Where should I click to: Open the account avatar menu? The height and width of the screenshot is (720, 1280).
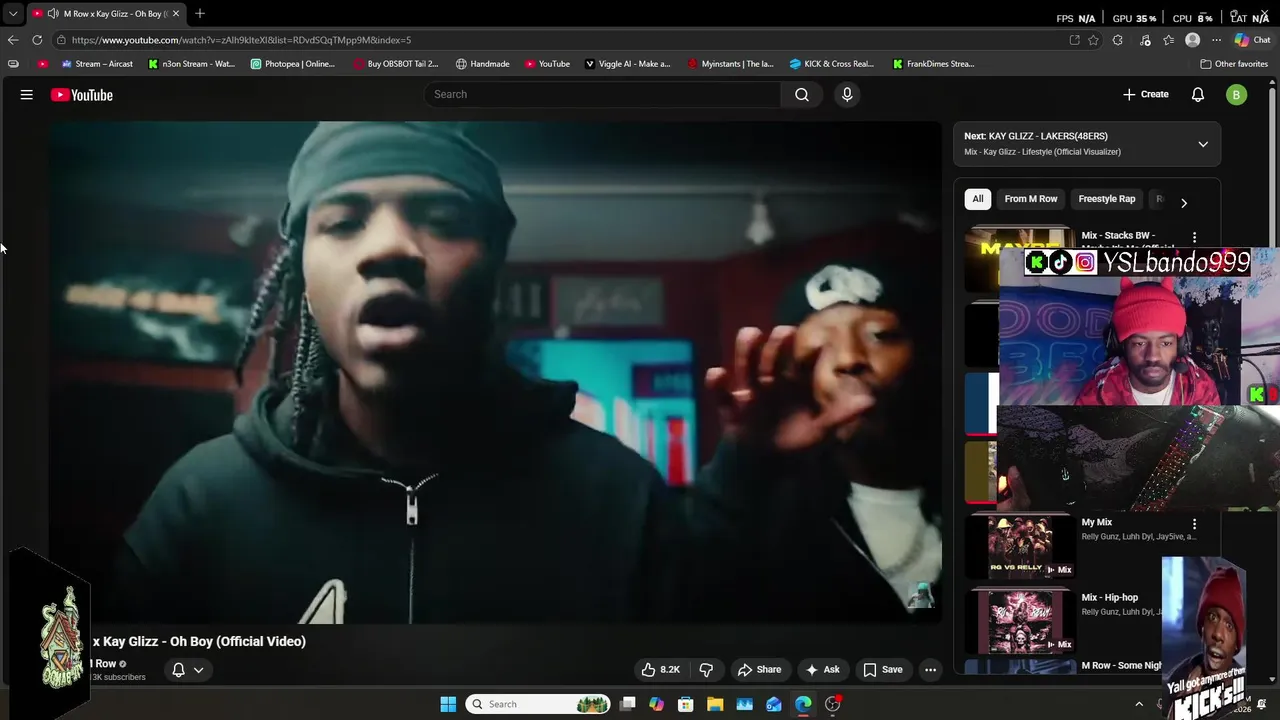[1237, 95]
